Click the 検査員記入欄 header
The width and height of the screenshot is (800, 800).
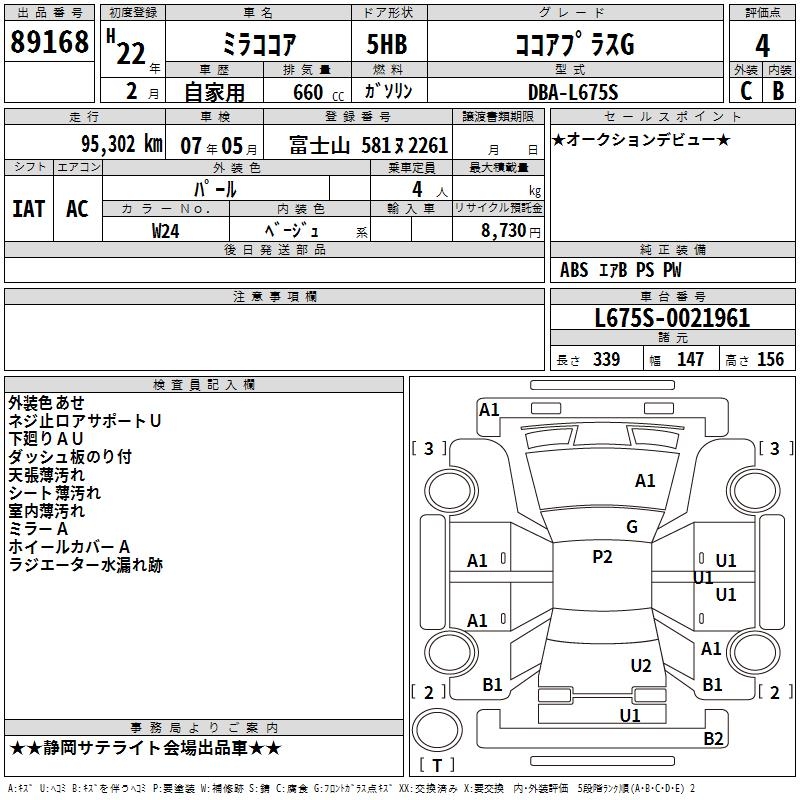(x=204, y=385)
